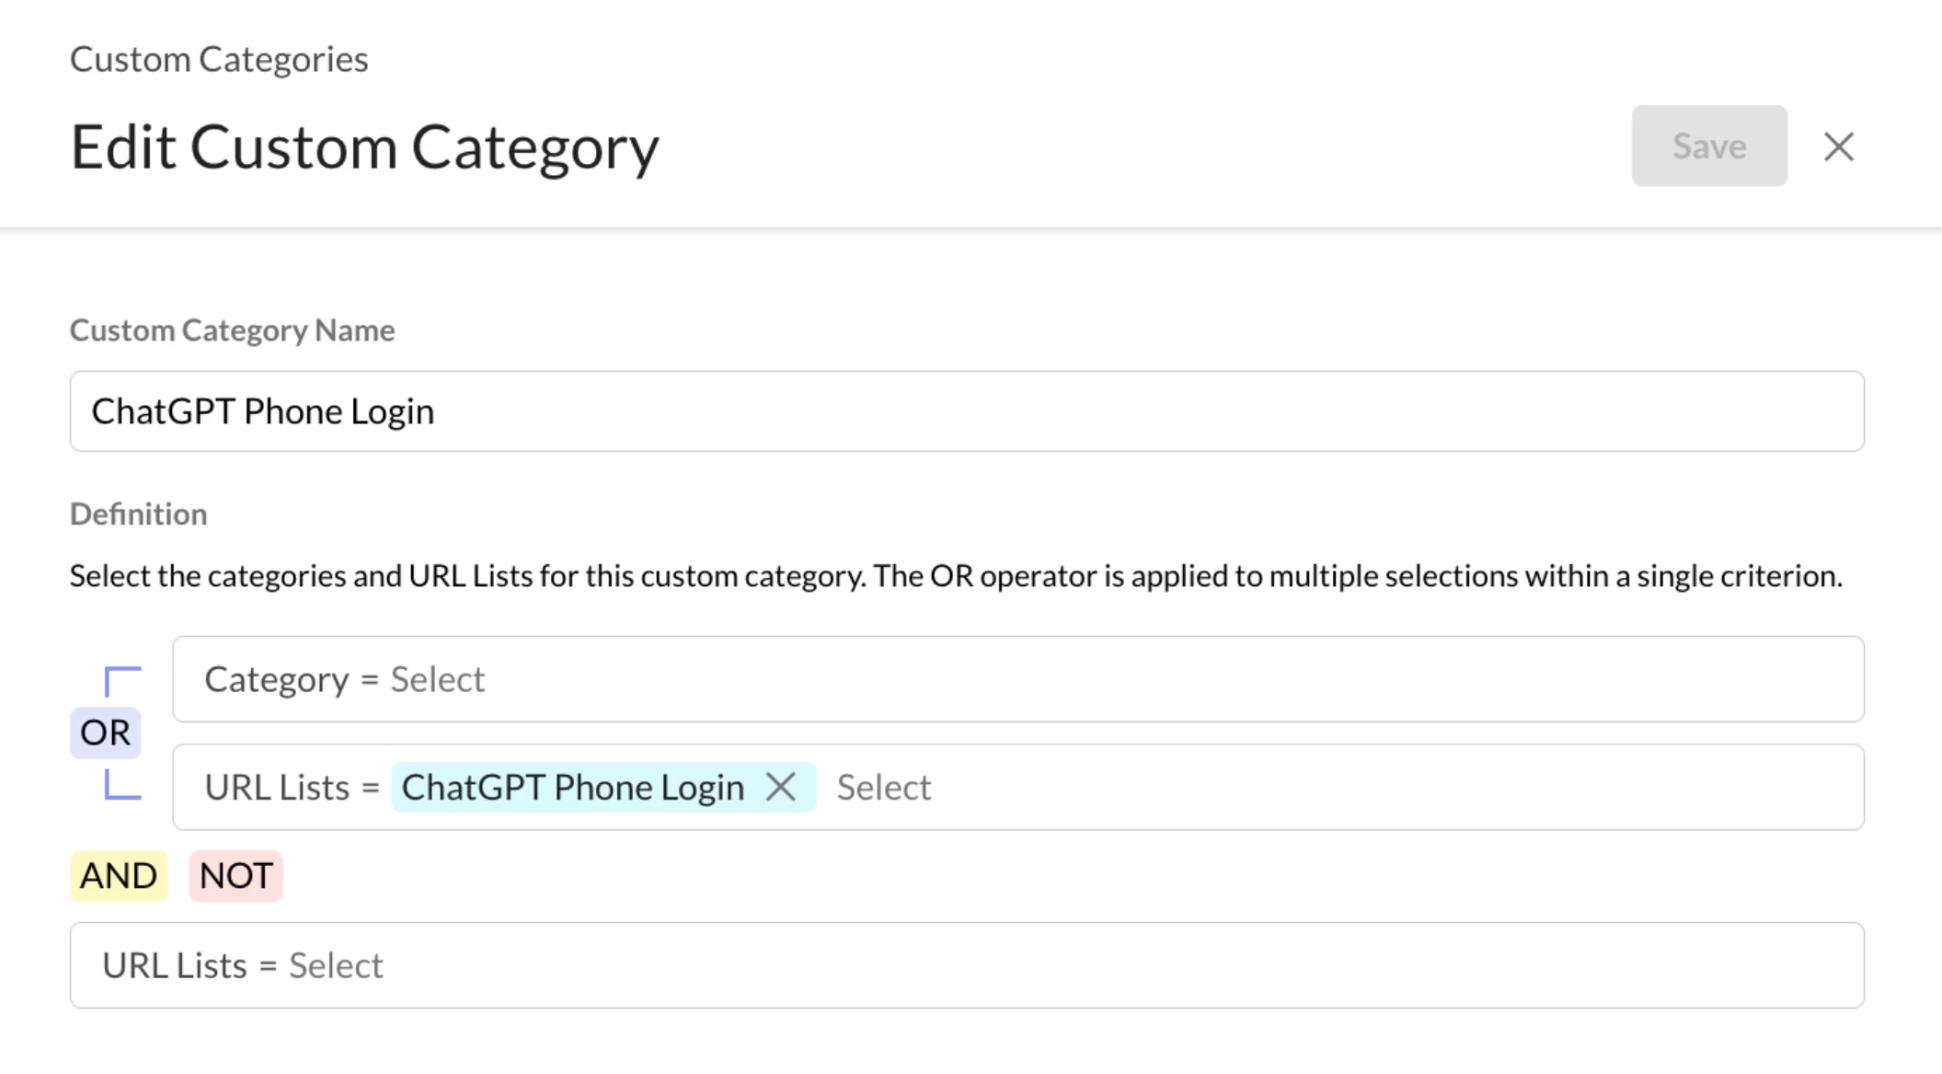Viewport: 1942px width, 1074px height.
Task: Open the excluded URL Lists Select dropdown
Action: point(967,965)
